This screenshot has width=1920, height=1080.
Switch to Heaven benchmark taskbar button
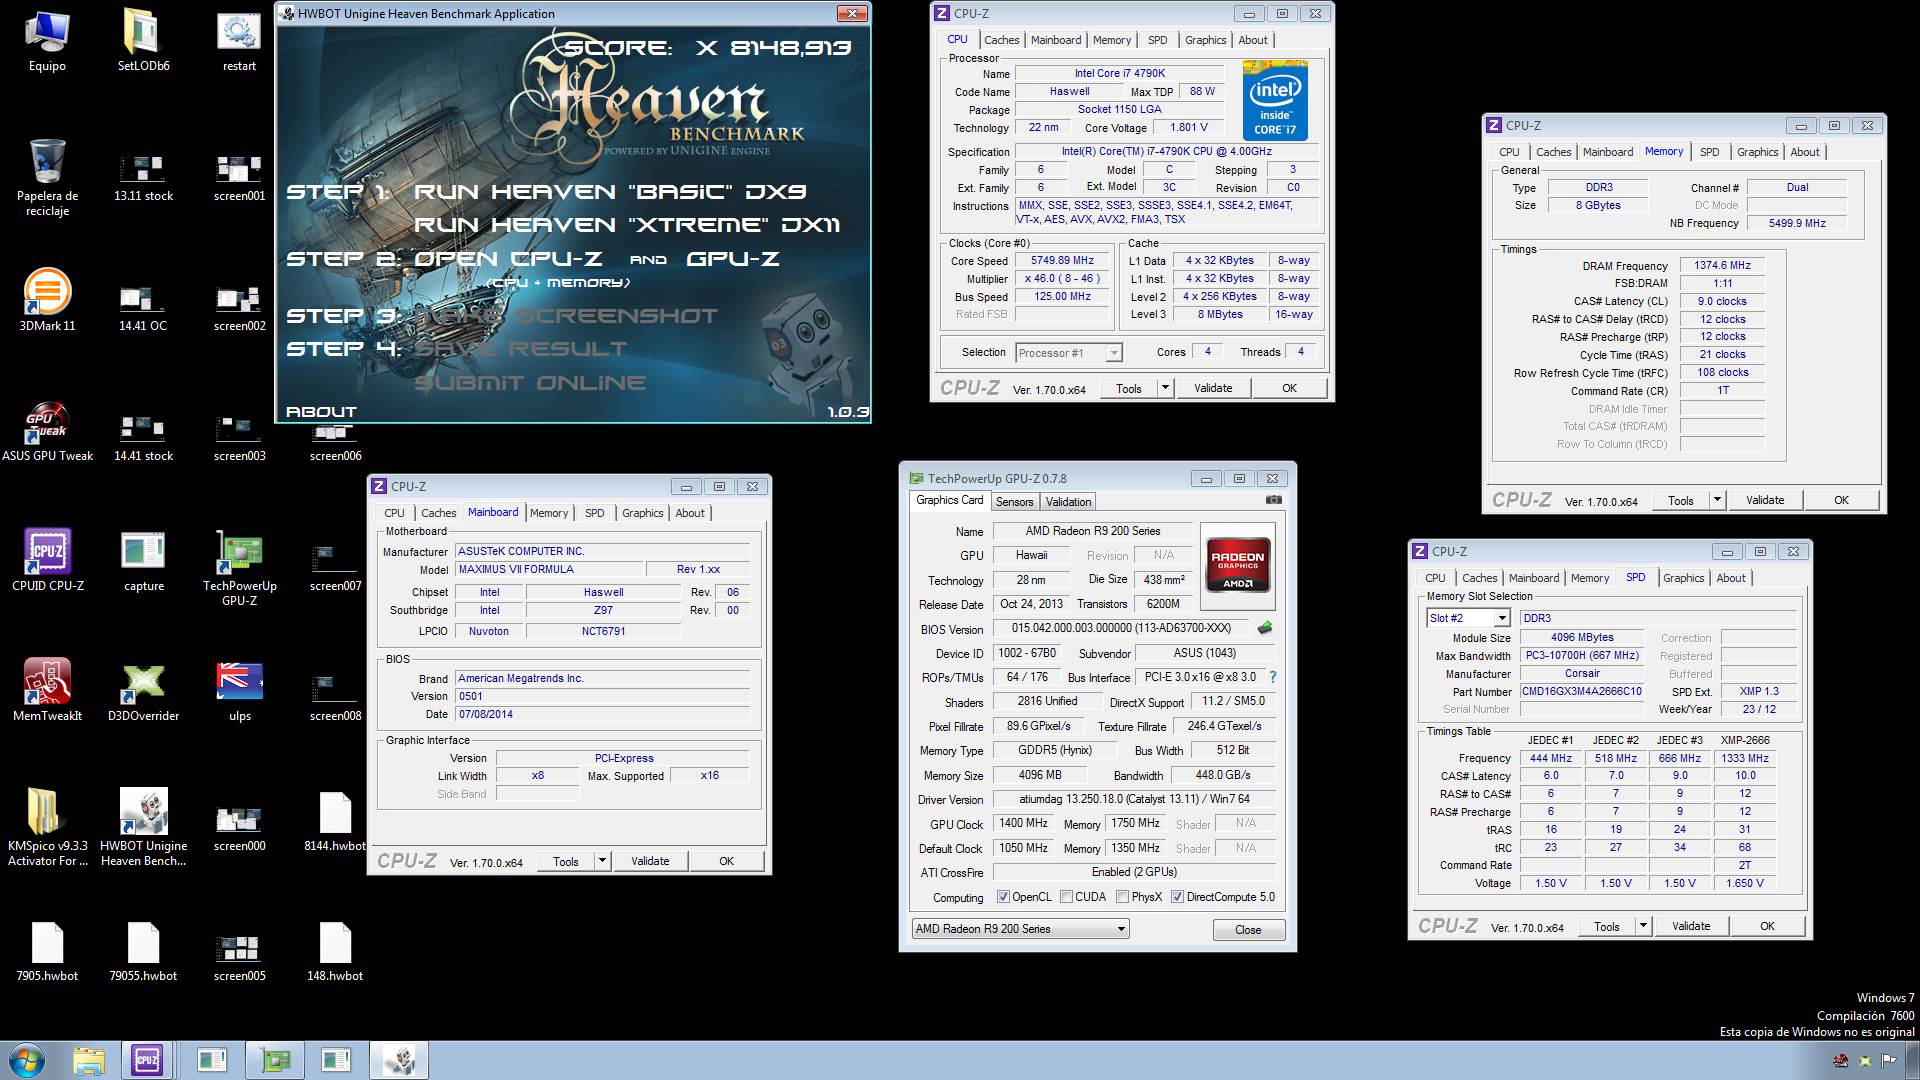click(399, 1060)
